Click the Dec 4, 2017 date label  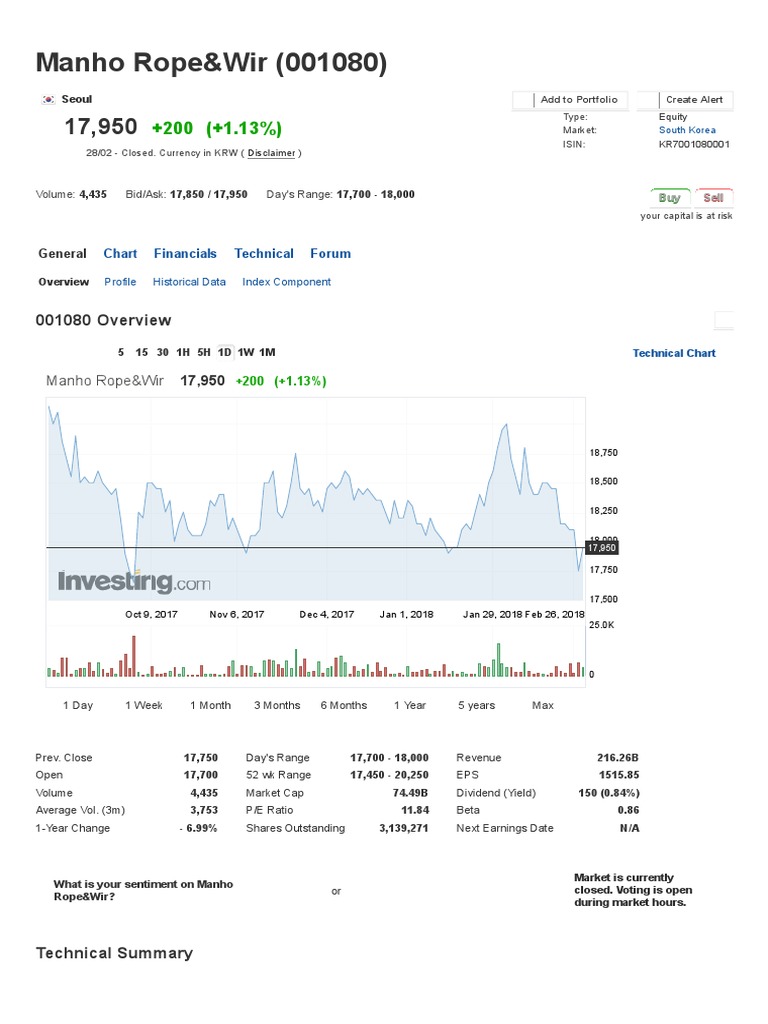click(327, 615)
